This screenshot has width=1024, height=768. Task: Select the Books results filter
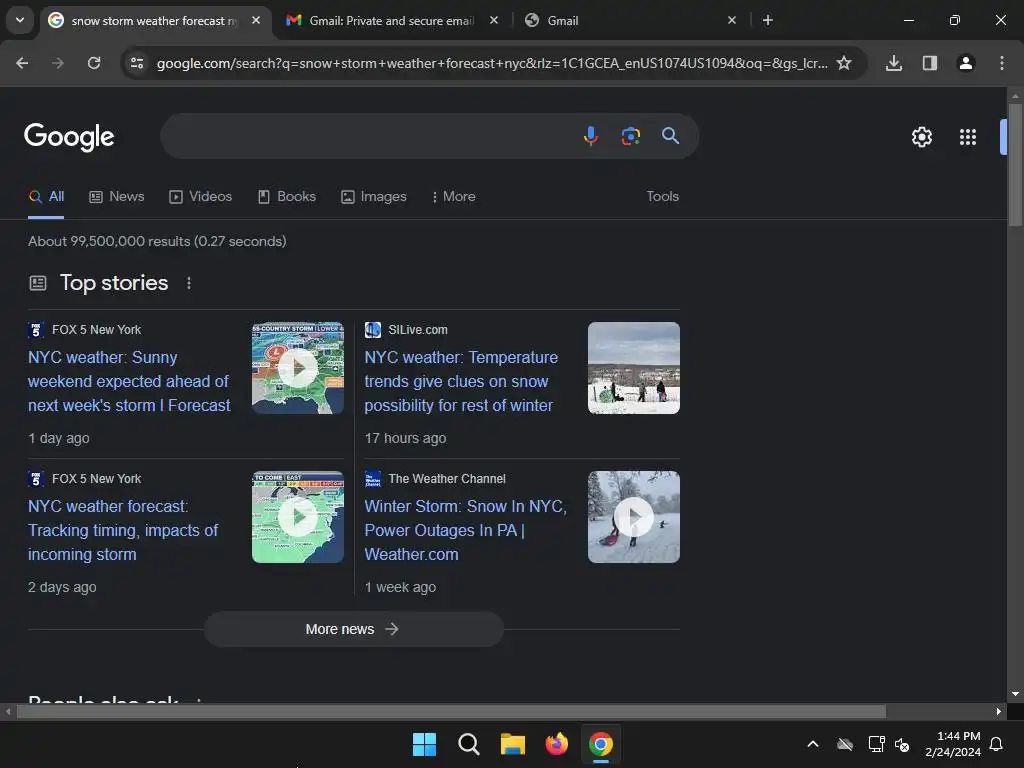click(287, 197)
